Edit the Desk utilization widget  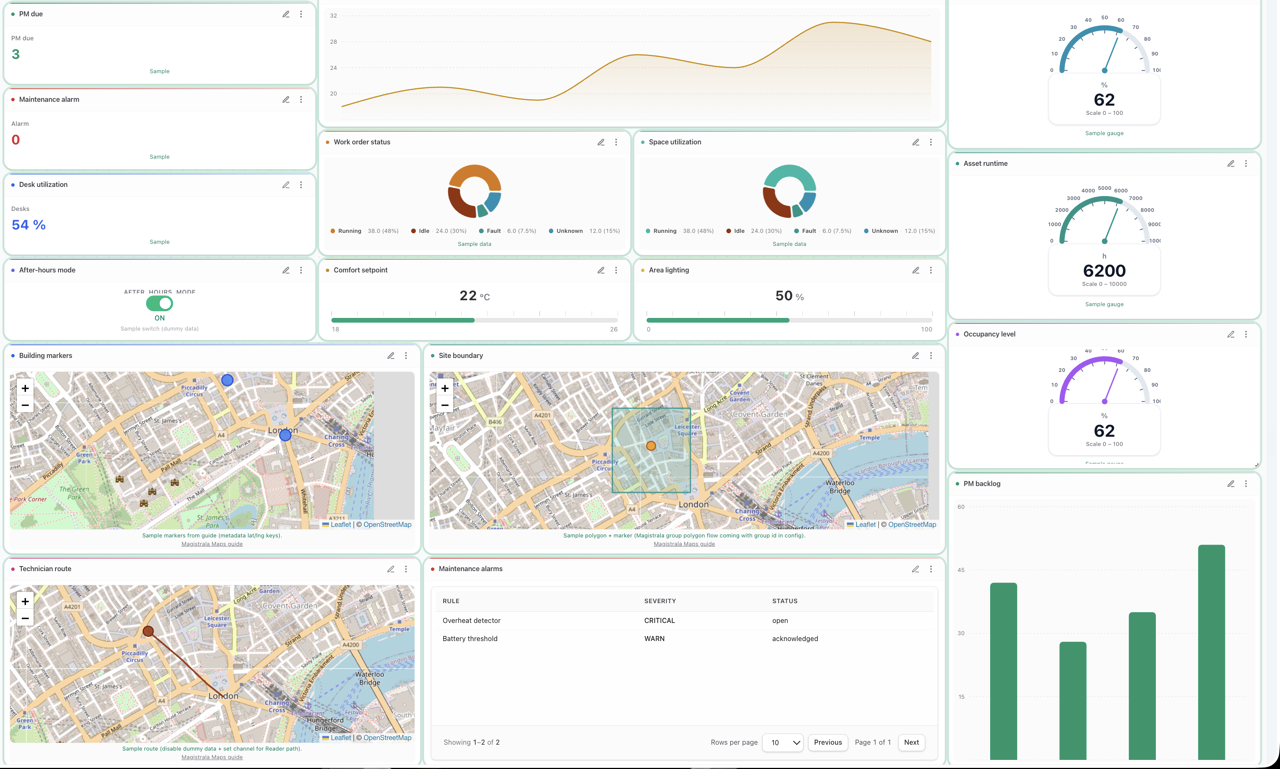[x=286, y=185]
